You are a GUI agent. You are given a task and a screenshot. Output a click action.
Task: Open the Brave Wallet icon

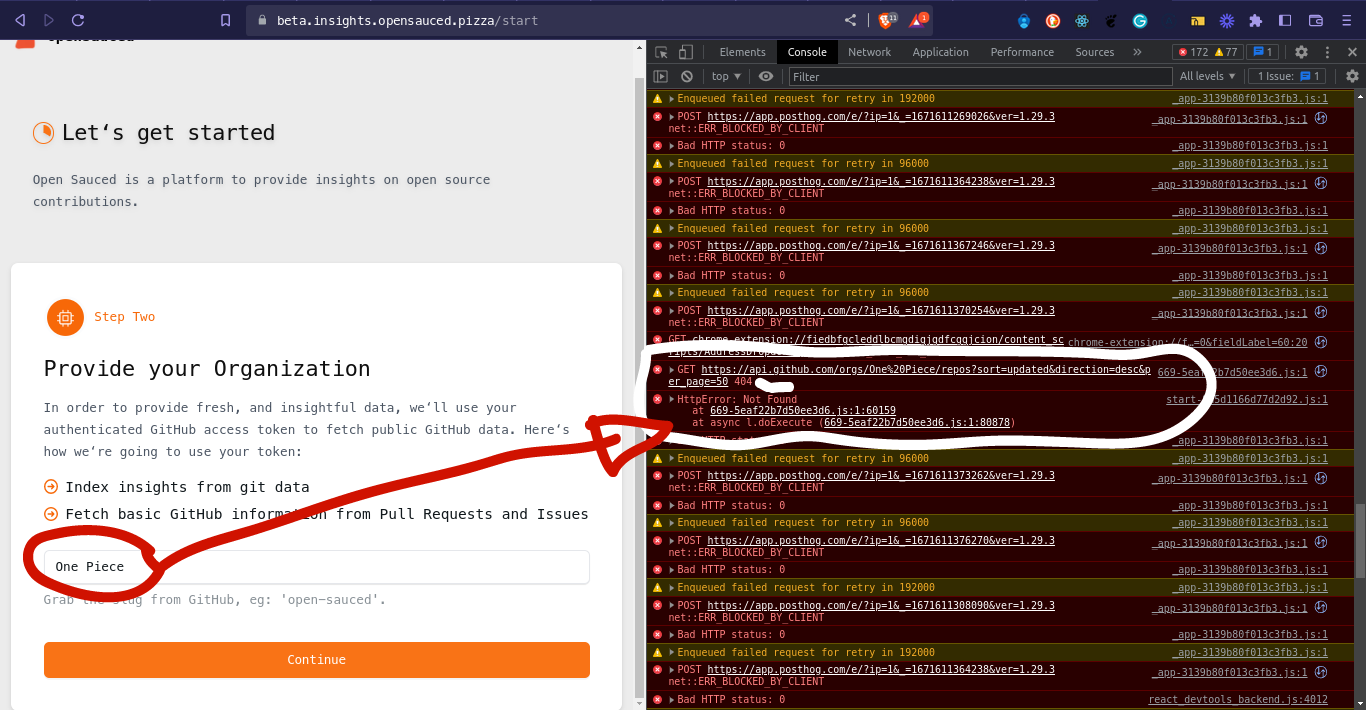point(1315,19)
